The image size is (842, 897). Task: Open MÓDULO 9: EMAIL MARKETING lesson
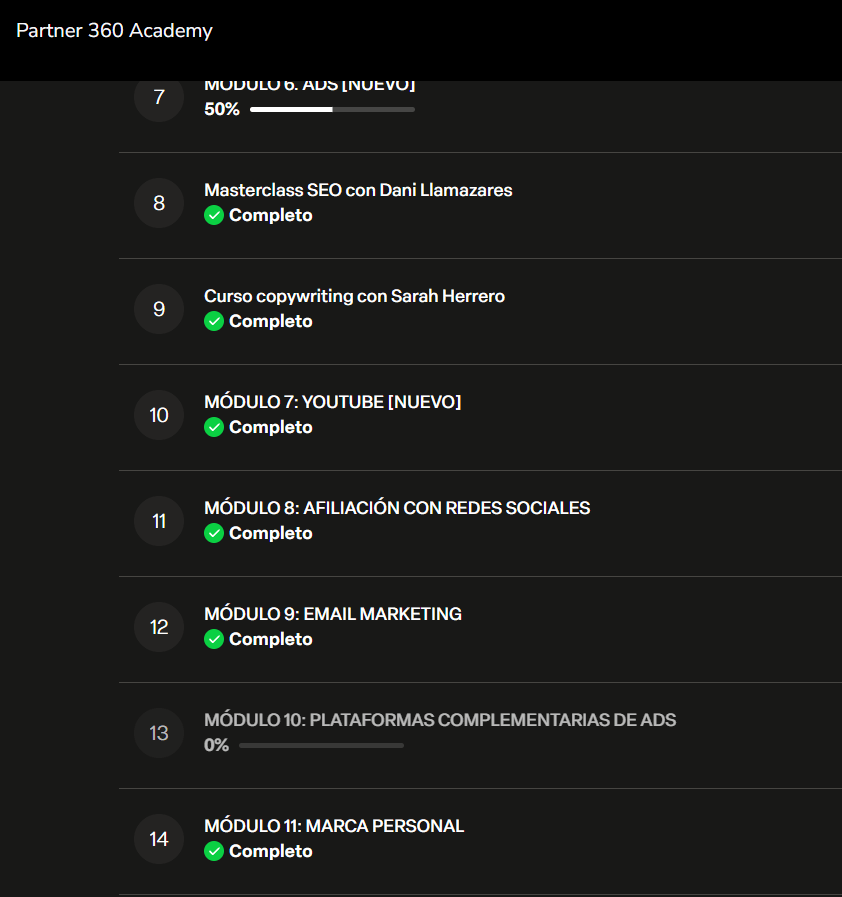[333, 614]
